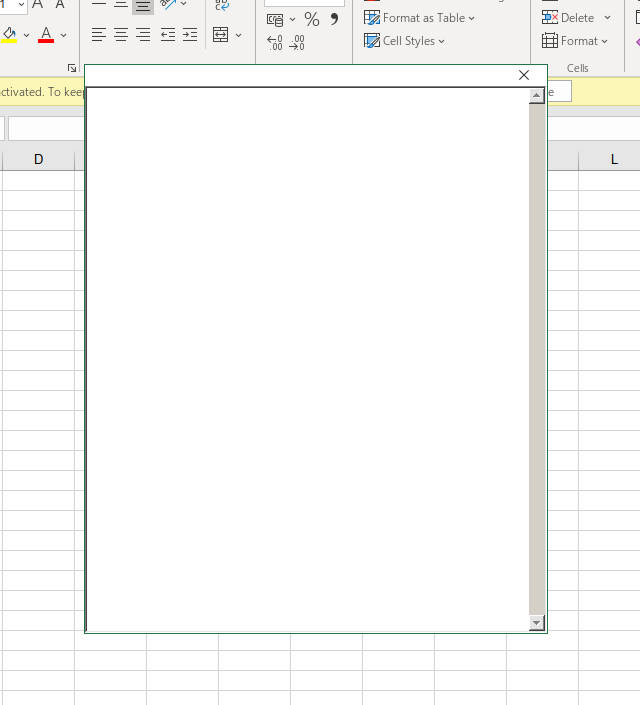This screenshot has height=705, width=640.
Task: Expand the Merge & Center dropdown arrow
Action: (x=238, y=35)
